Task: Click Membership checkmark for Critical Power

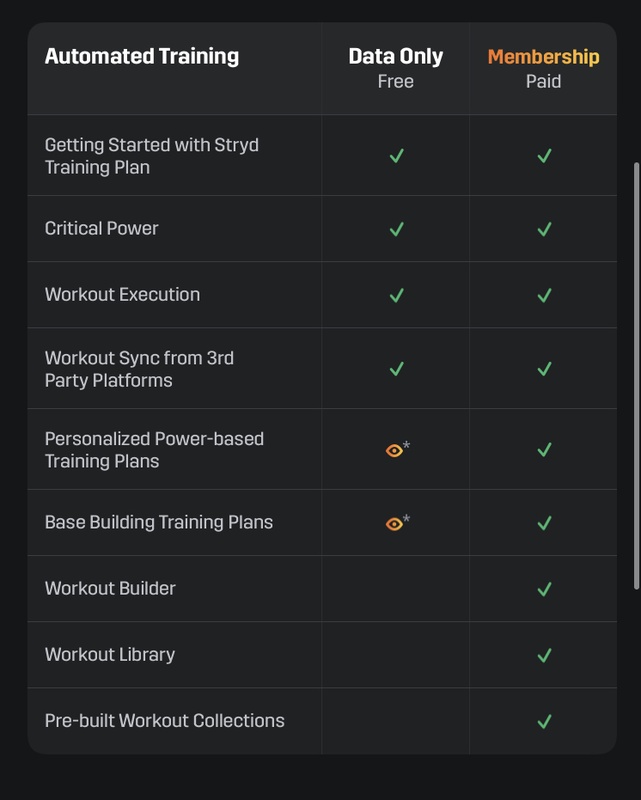Action: pos(544,229)
